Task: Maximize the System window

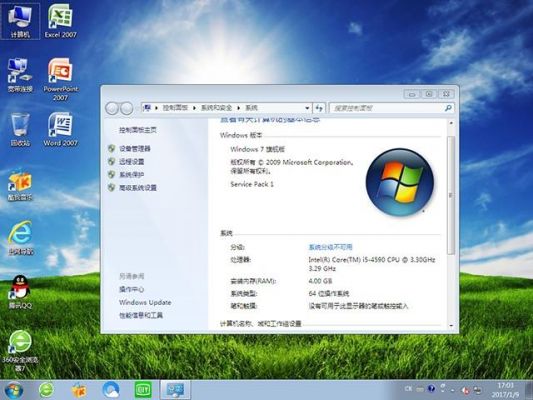Action: pyautogui.click(x=429, y=94)
